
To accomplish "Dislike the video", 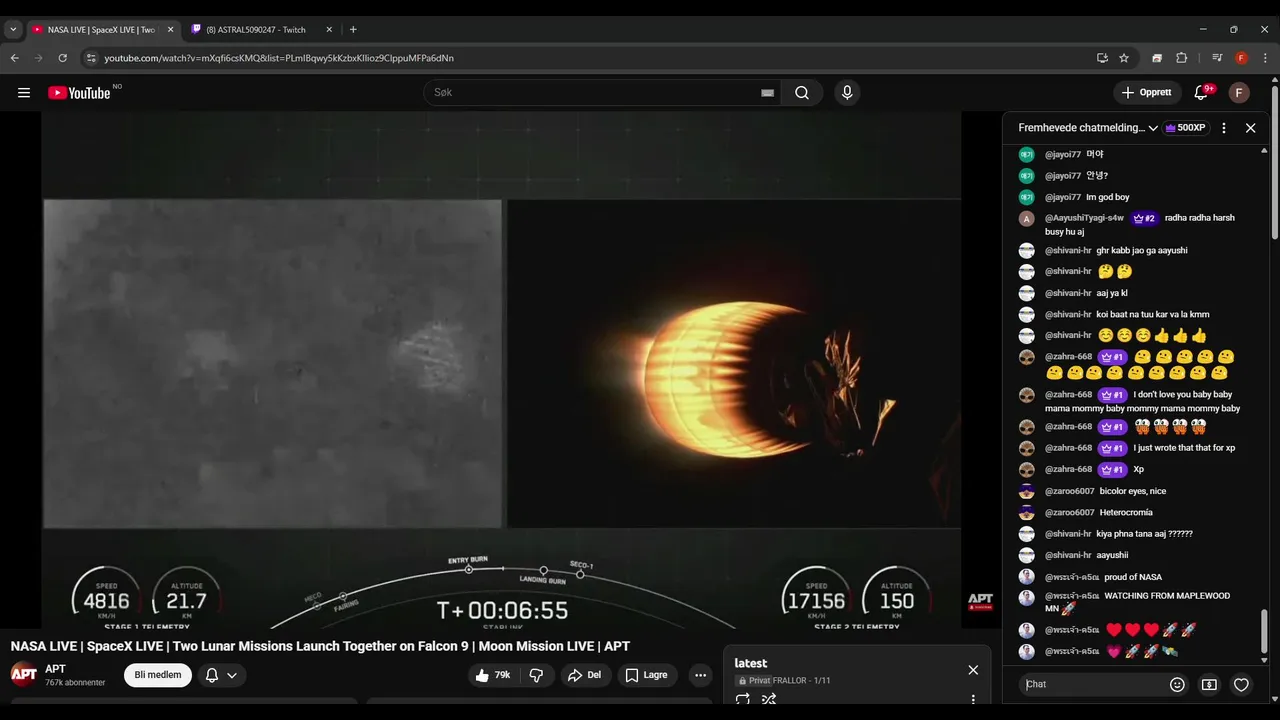I will (x=536, y=675).
